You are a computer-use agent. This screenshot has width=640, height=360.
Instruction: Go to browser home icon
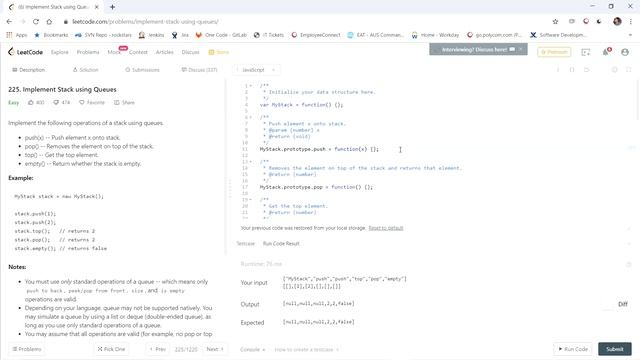pyautogui.click(x=49, y=21)
